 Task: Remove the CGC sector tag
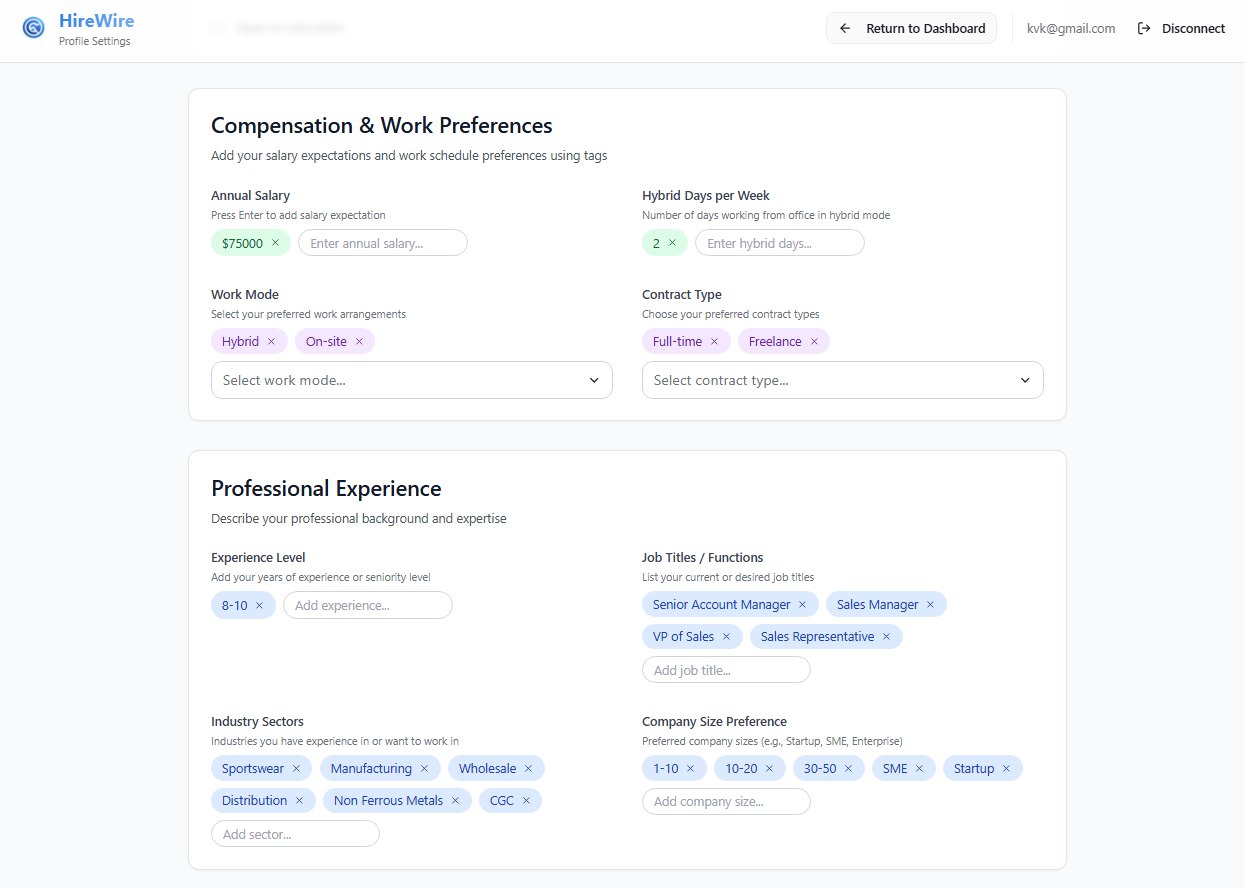[x=526, y=800]
